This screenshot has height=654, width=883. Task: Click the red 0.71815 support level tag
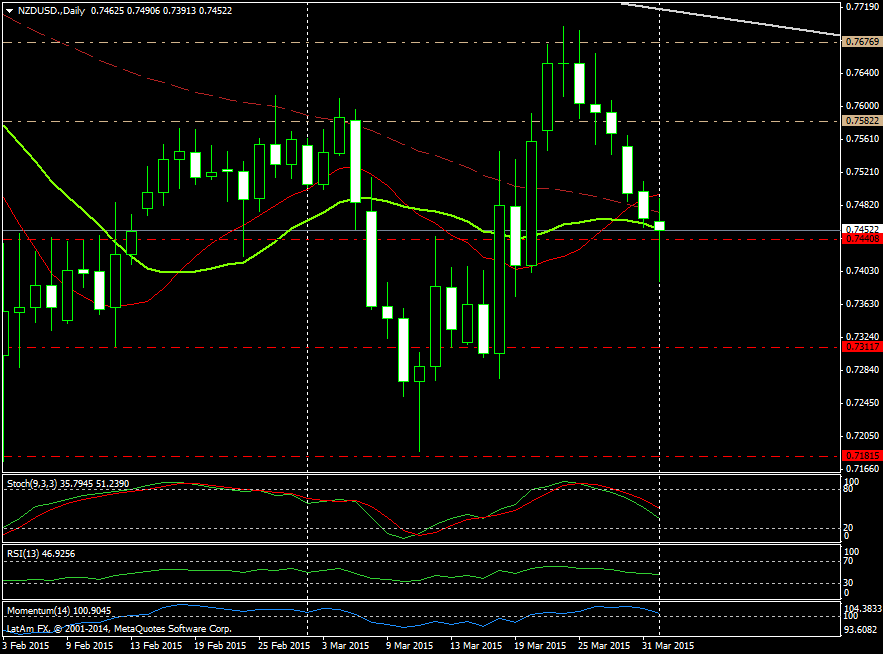click(x=861, y=456)
